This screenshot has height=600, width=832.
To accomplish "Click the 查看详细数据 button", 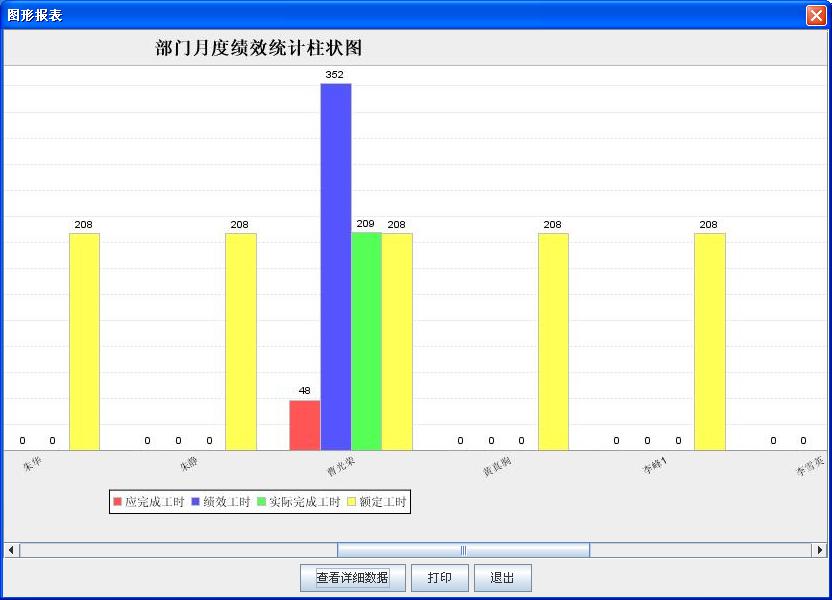I will [352, 578].
